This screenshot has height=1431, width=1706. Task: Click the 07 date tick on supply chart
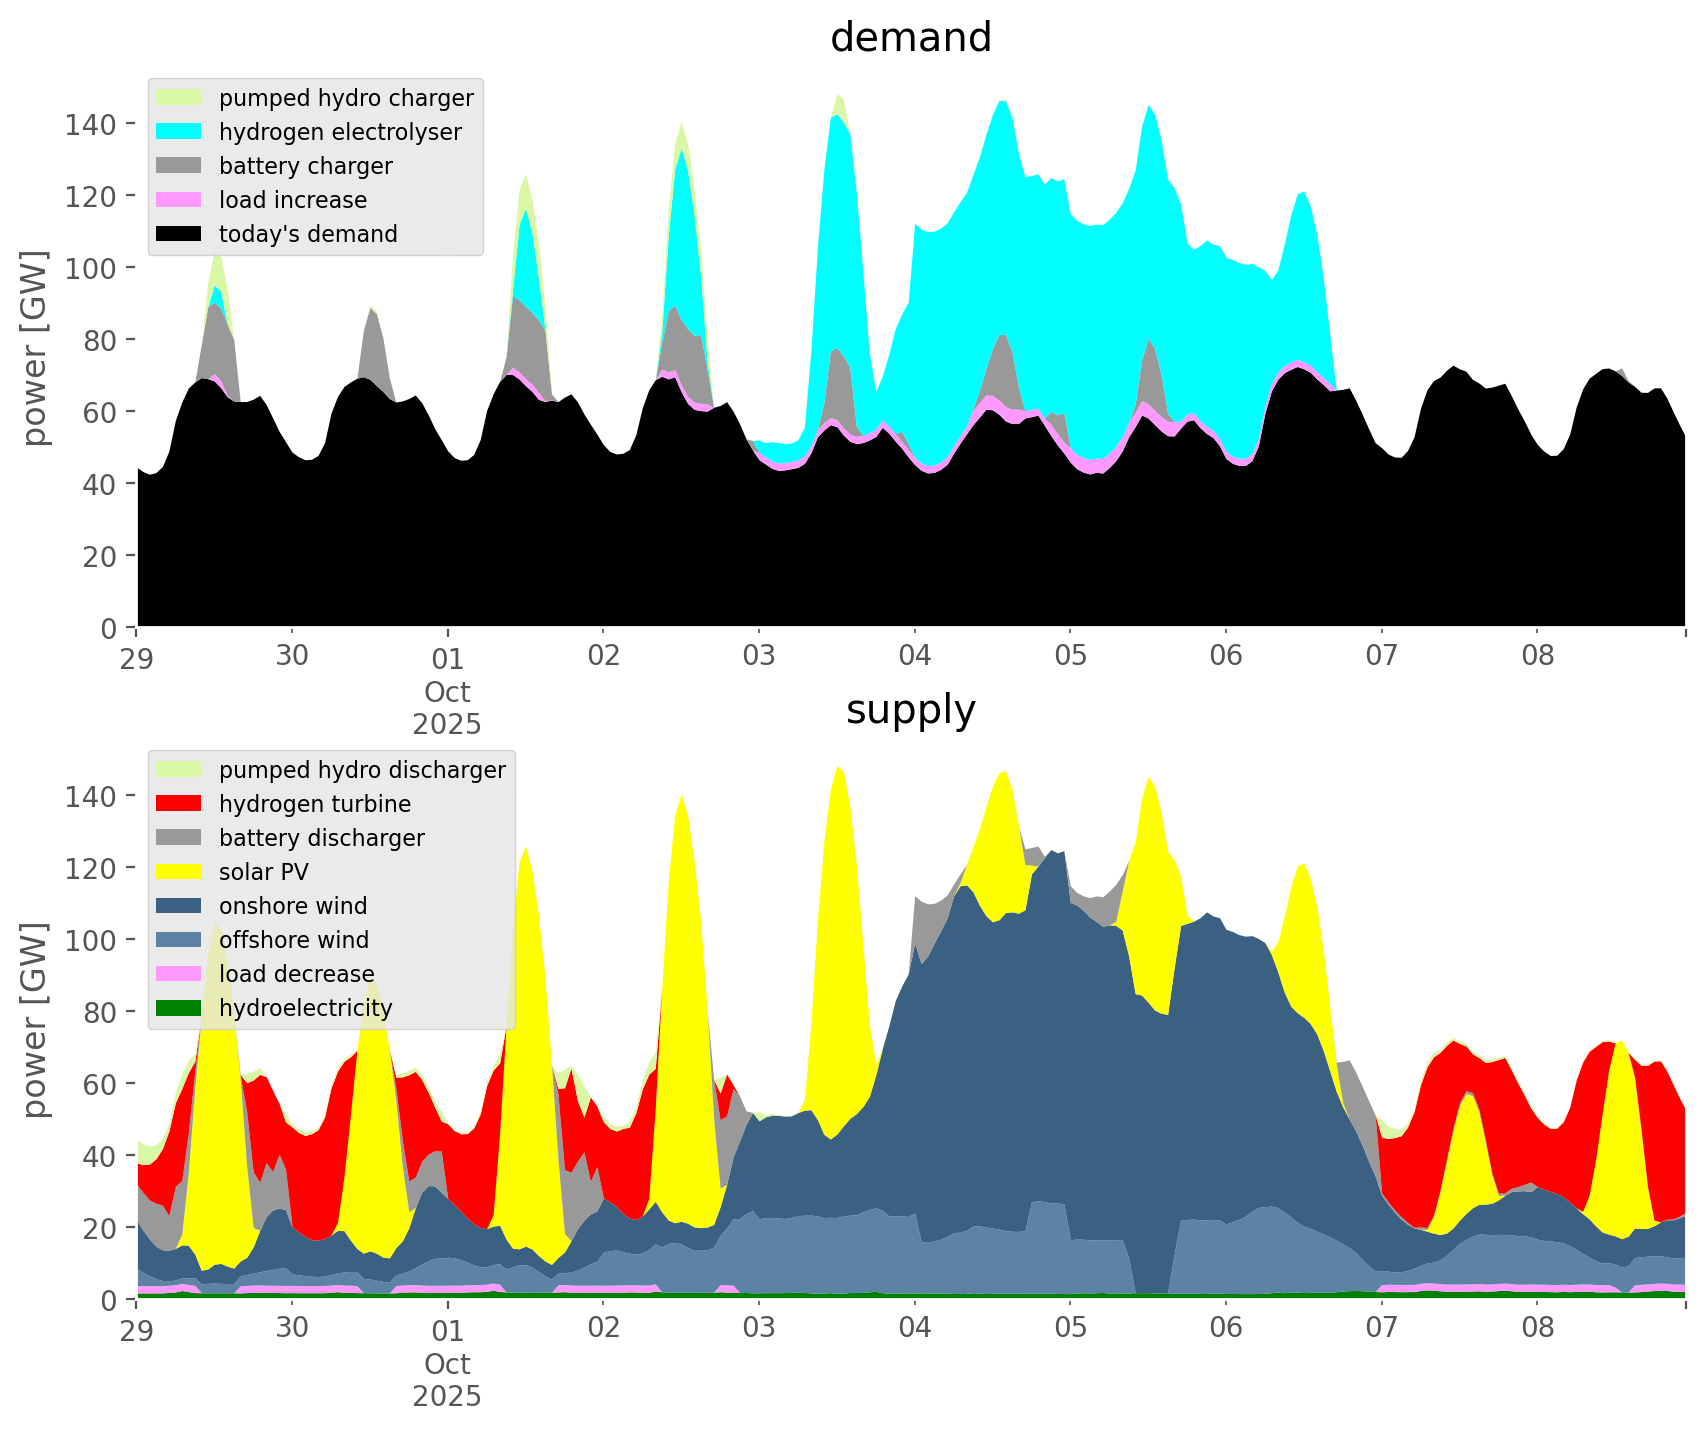pos(1381,1329)
